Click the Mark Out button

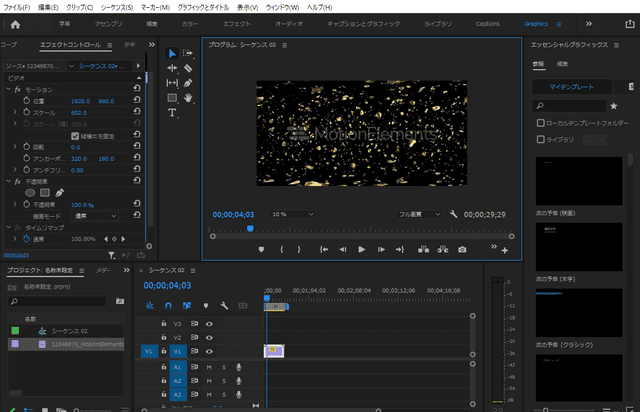tap(299, 249)
